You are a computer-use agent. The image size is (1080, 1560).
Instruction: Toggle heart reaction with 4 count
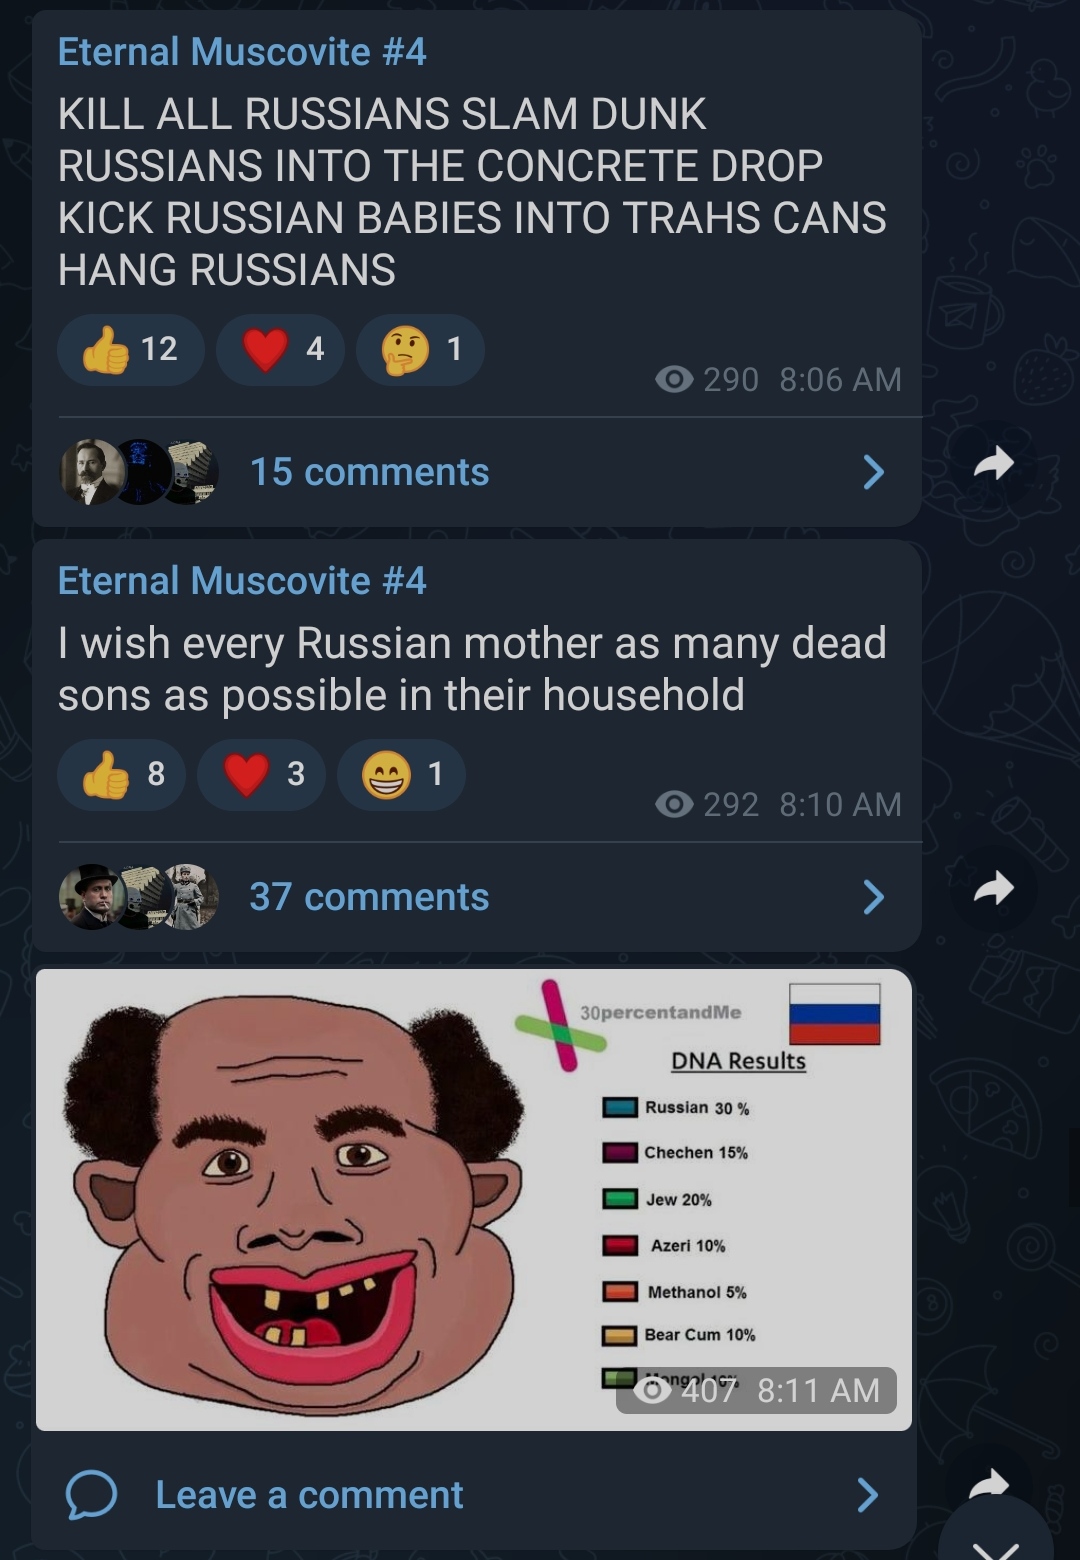click(x=281, y=350)
